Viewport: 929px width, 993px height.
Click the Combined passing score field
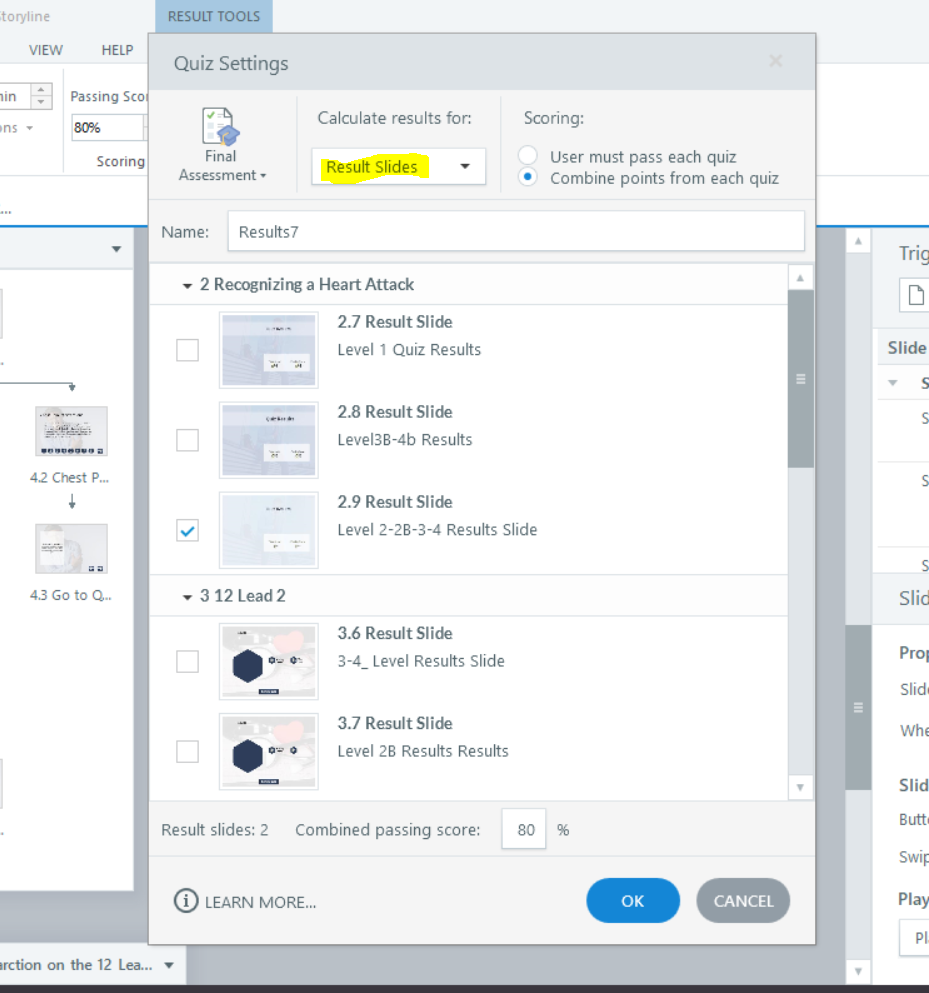524,829
